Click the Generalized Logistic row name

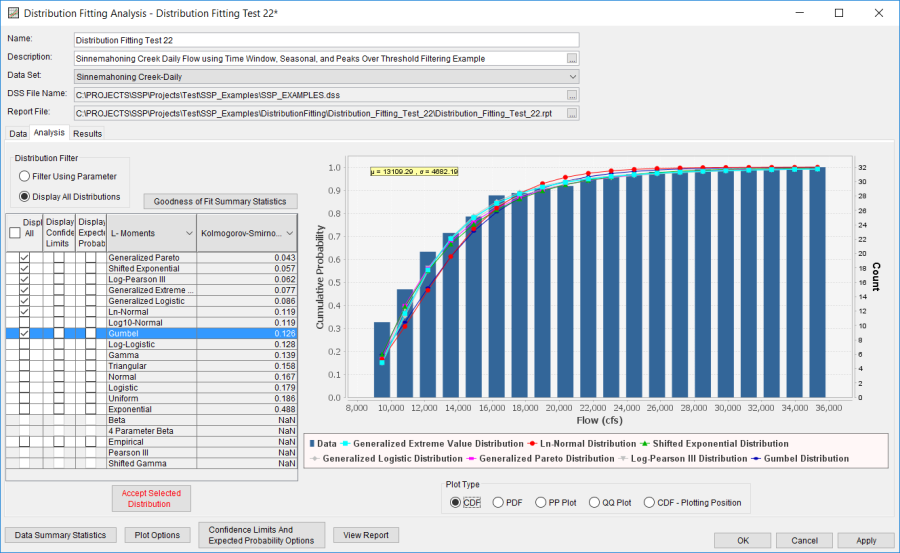[146, 301]
